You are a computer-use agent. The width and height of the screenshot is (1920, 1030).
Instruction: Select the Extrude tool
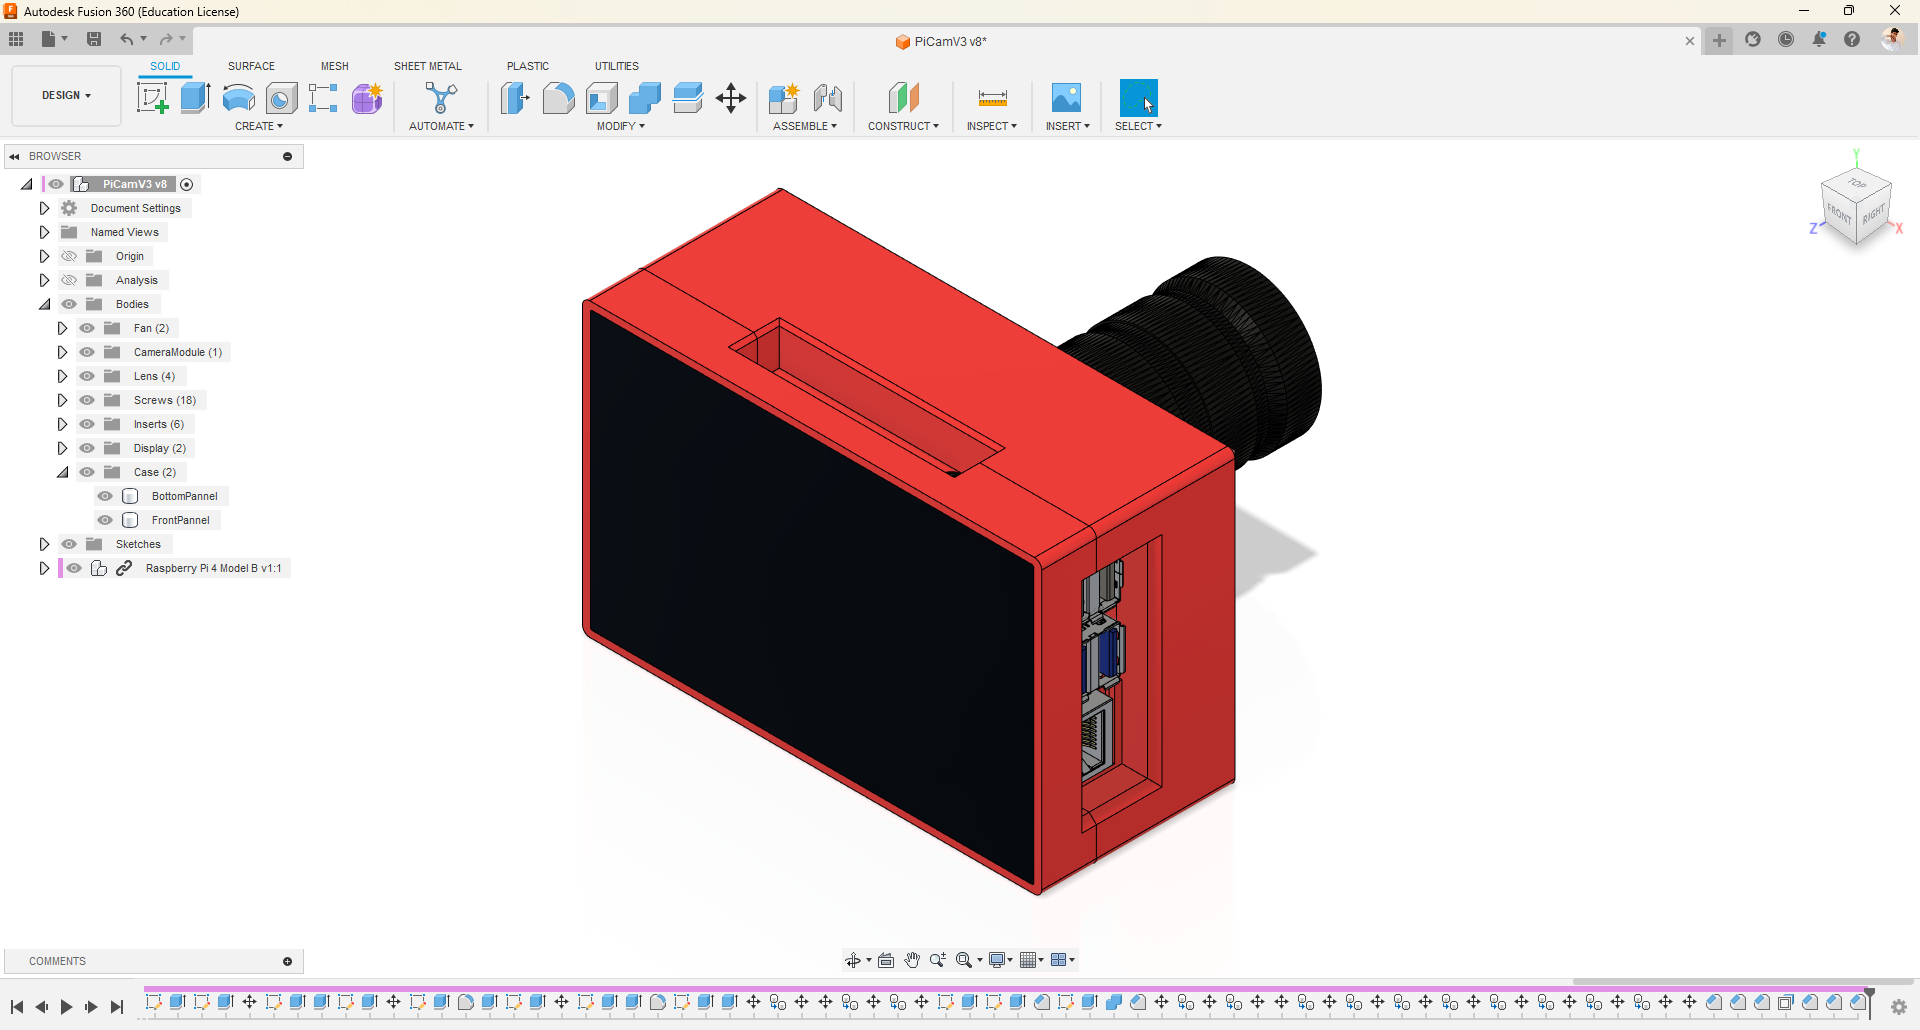pos(195,98)
